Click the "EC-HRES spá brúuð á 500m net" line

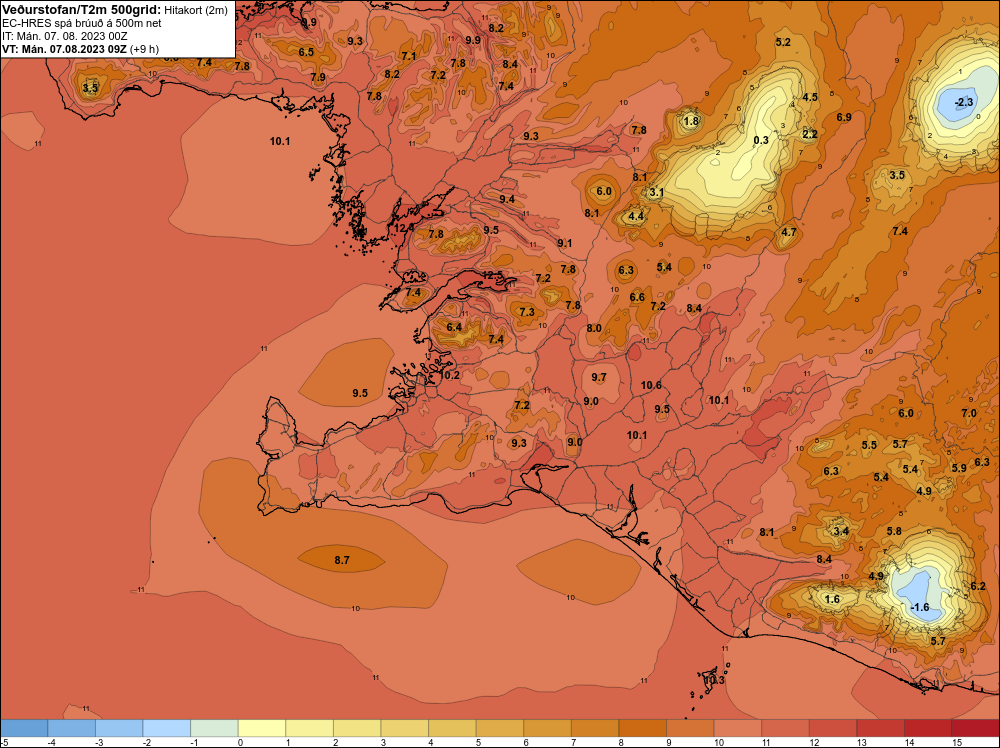[x=82, y=23]
